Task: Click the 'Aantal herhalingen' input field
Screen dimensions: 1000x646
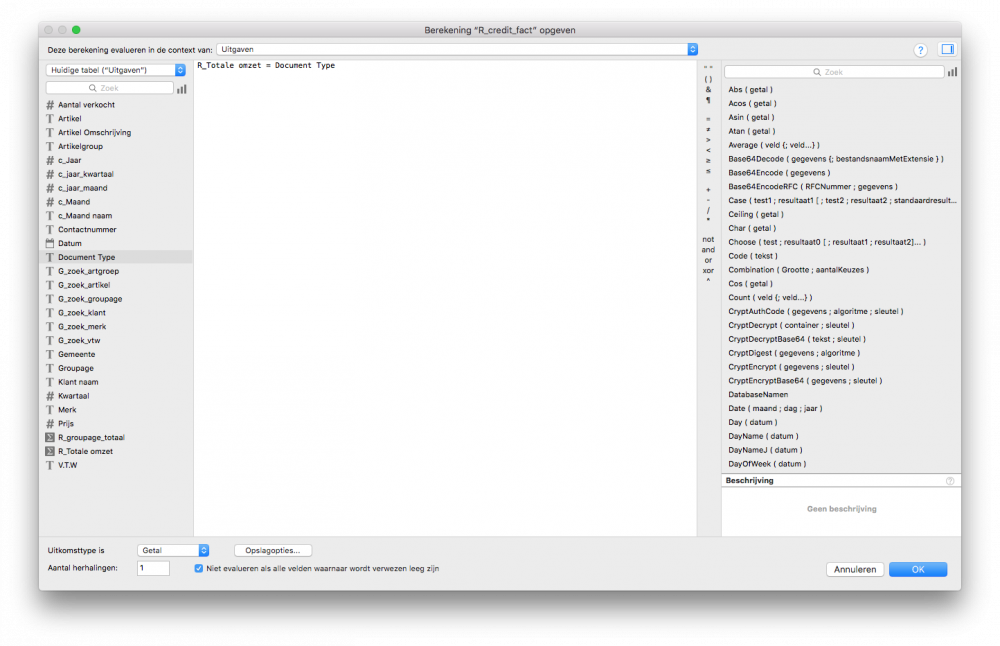Action: point(154,568)
